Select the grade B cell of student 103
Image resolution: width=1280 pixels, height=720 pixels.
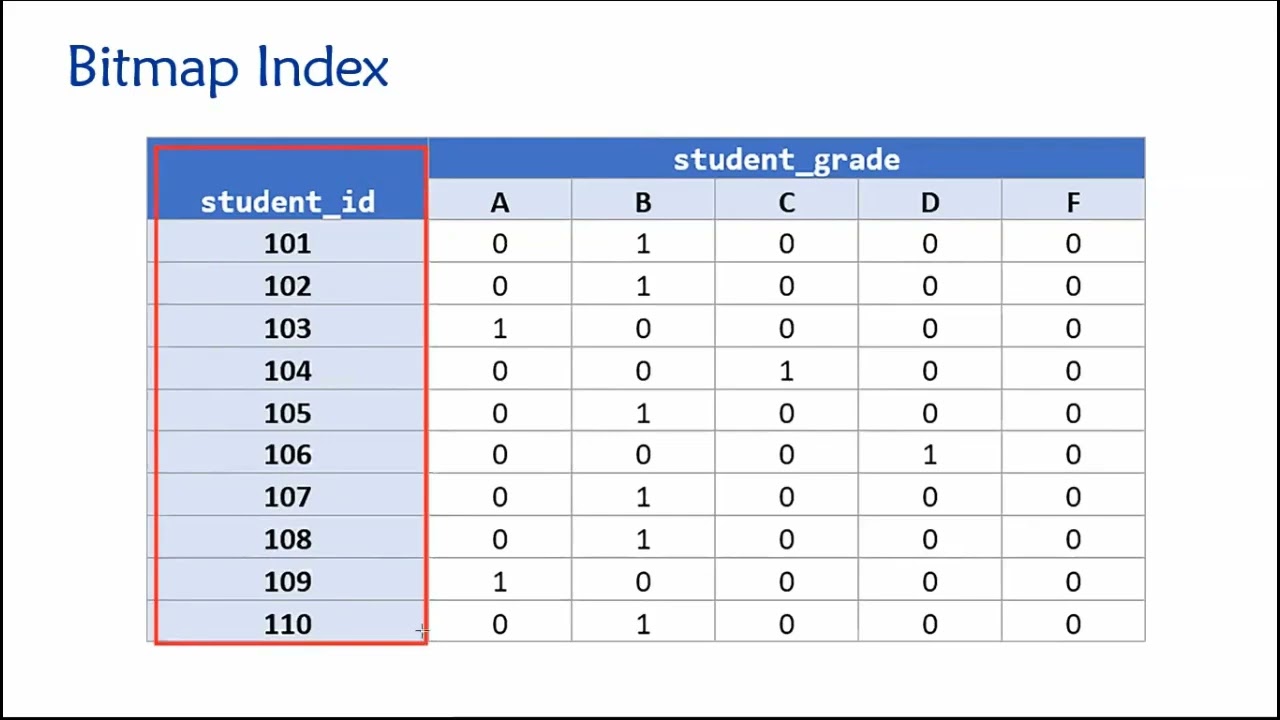(x=643, y=327)
